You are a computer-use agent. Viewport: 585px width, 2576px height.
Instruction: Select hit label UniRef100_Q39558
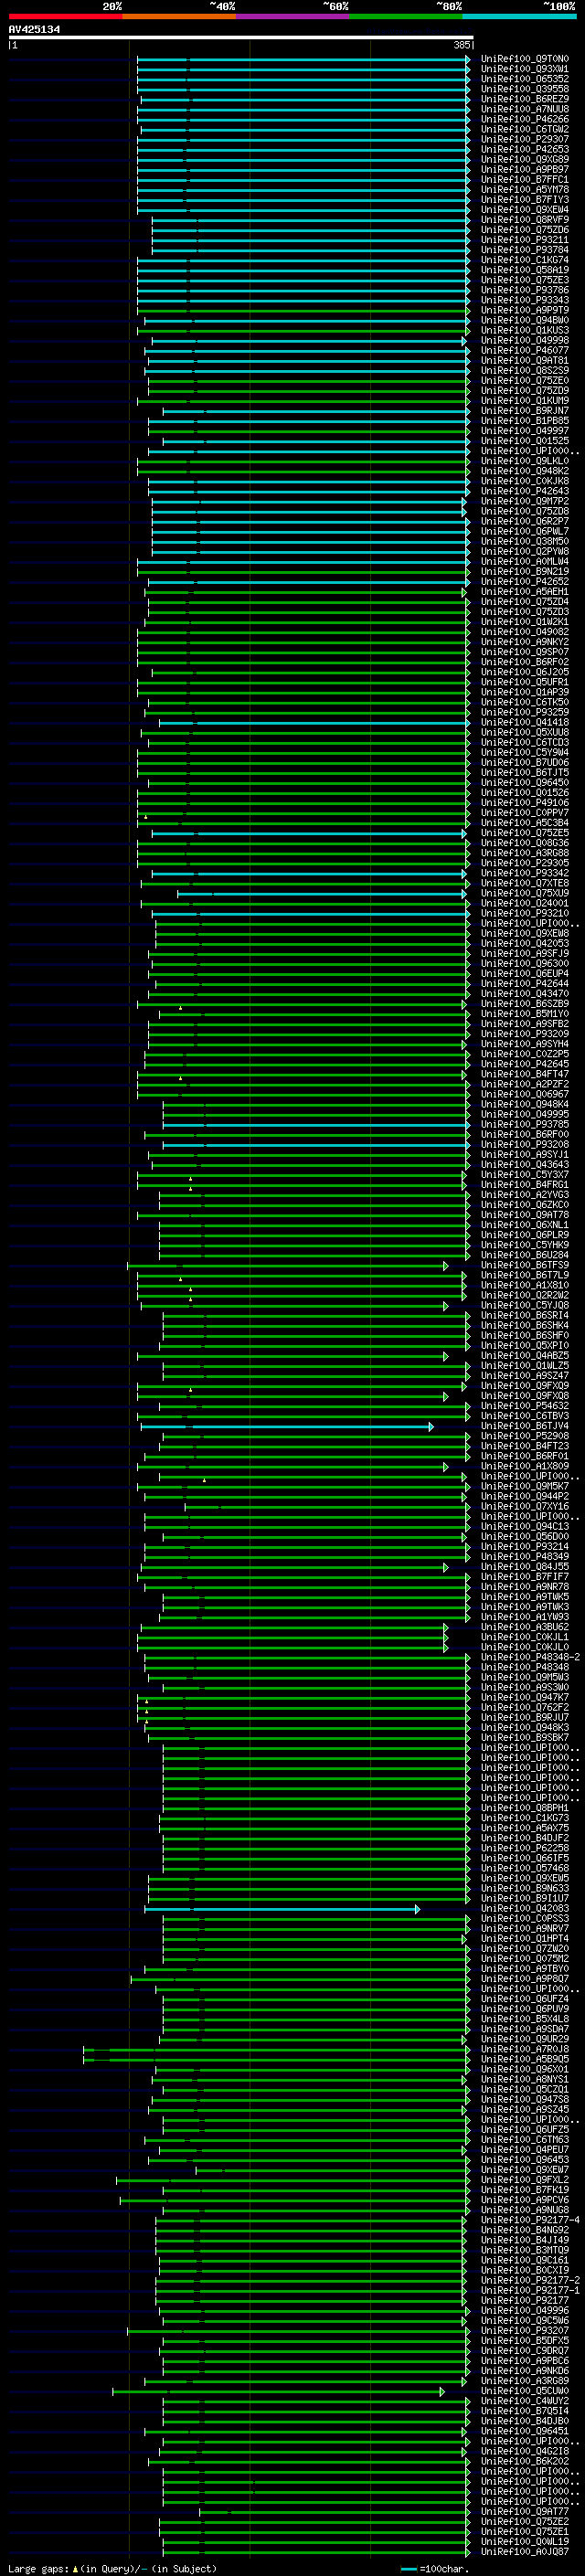point(525,89)
